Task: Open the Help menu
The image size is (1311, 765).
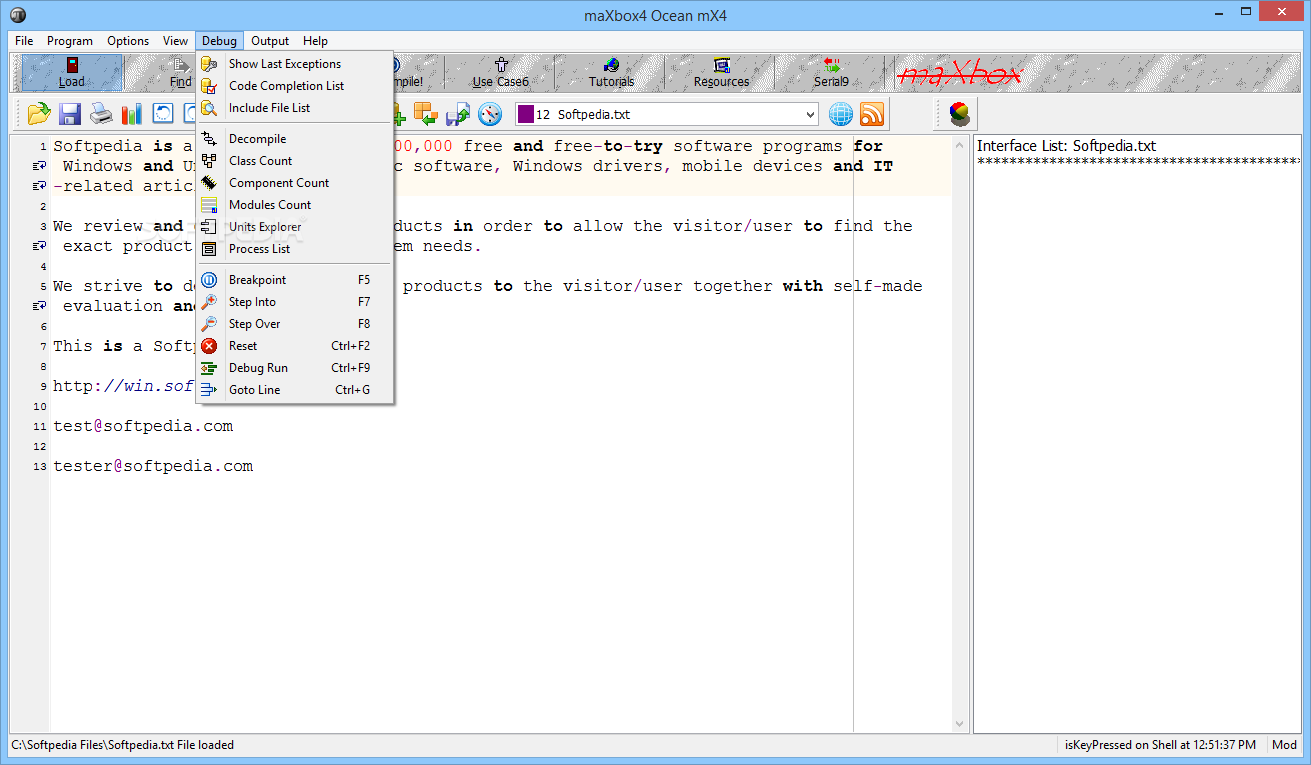Action: pyautogui.click(x=316, y=41)
